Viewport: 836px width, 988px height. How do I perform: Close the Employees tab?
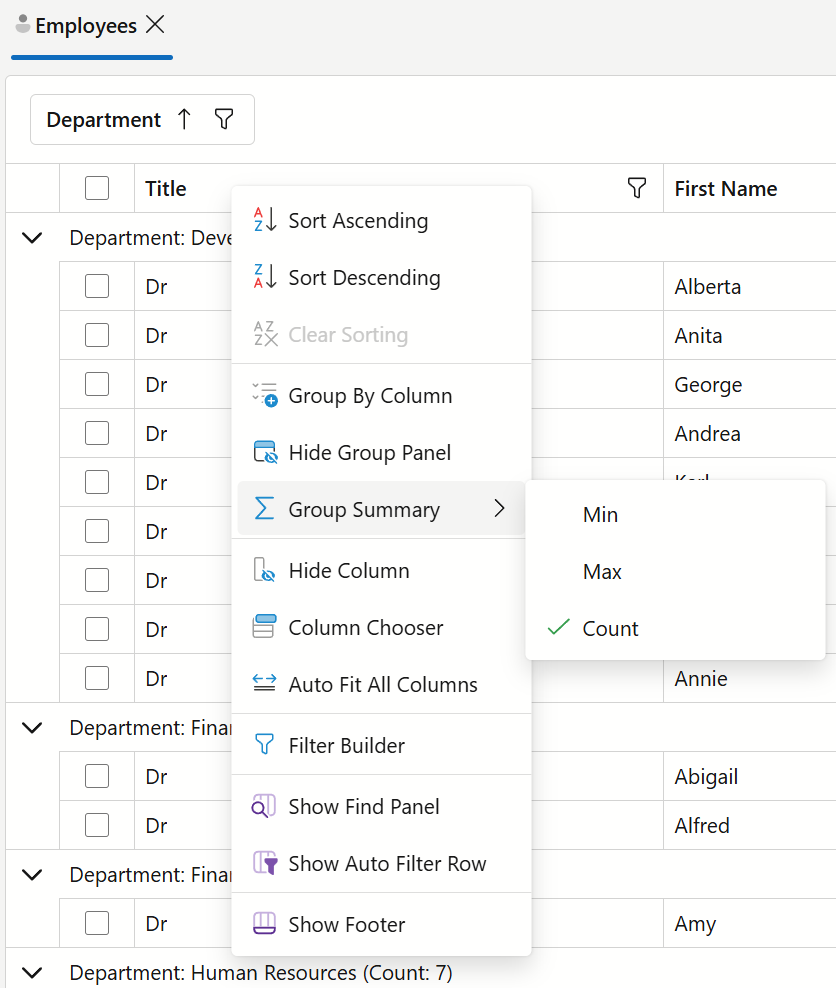point(155,25)
